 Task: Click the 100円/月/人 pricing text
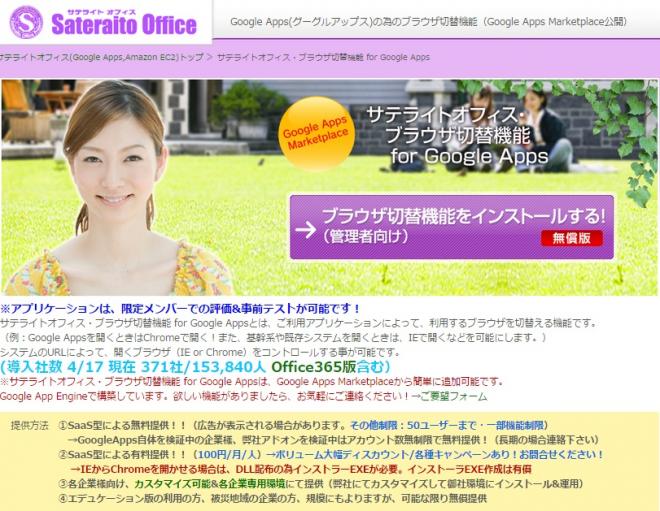[x=226, y=455]
